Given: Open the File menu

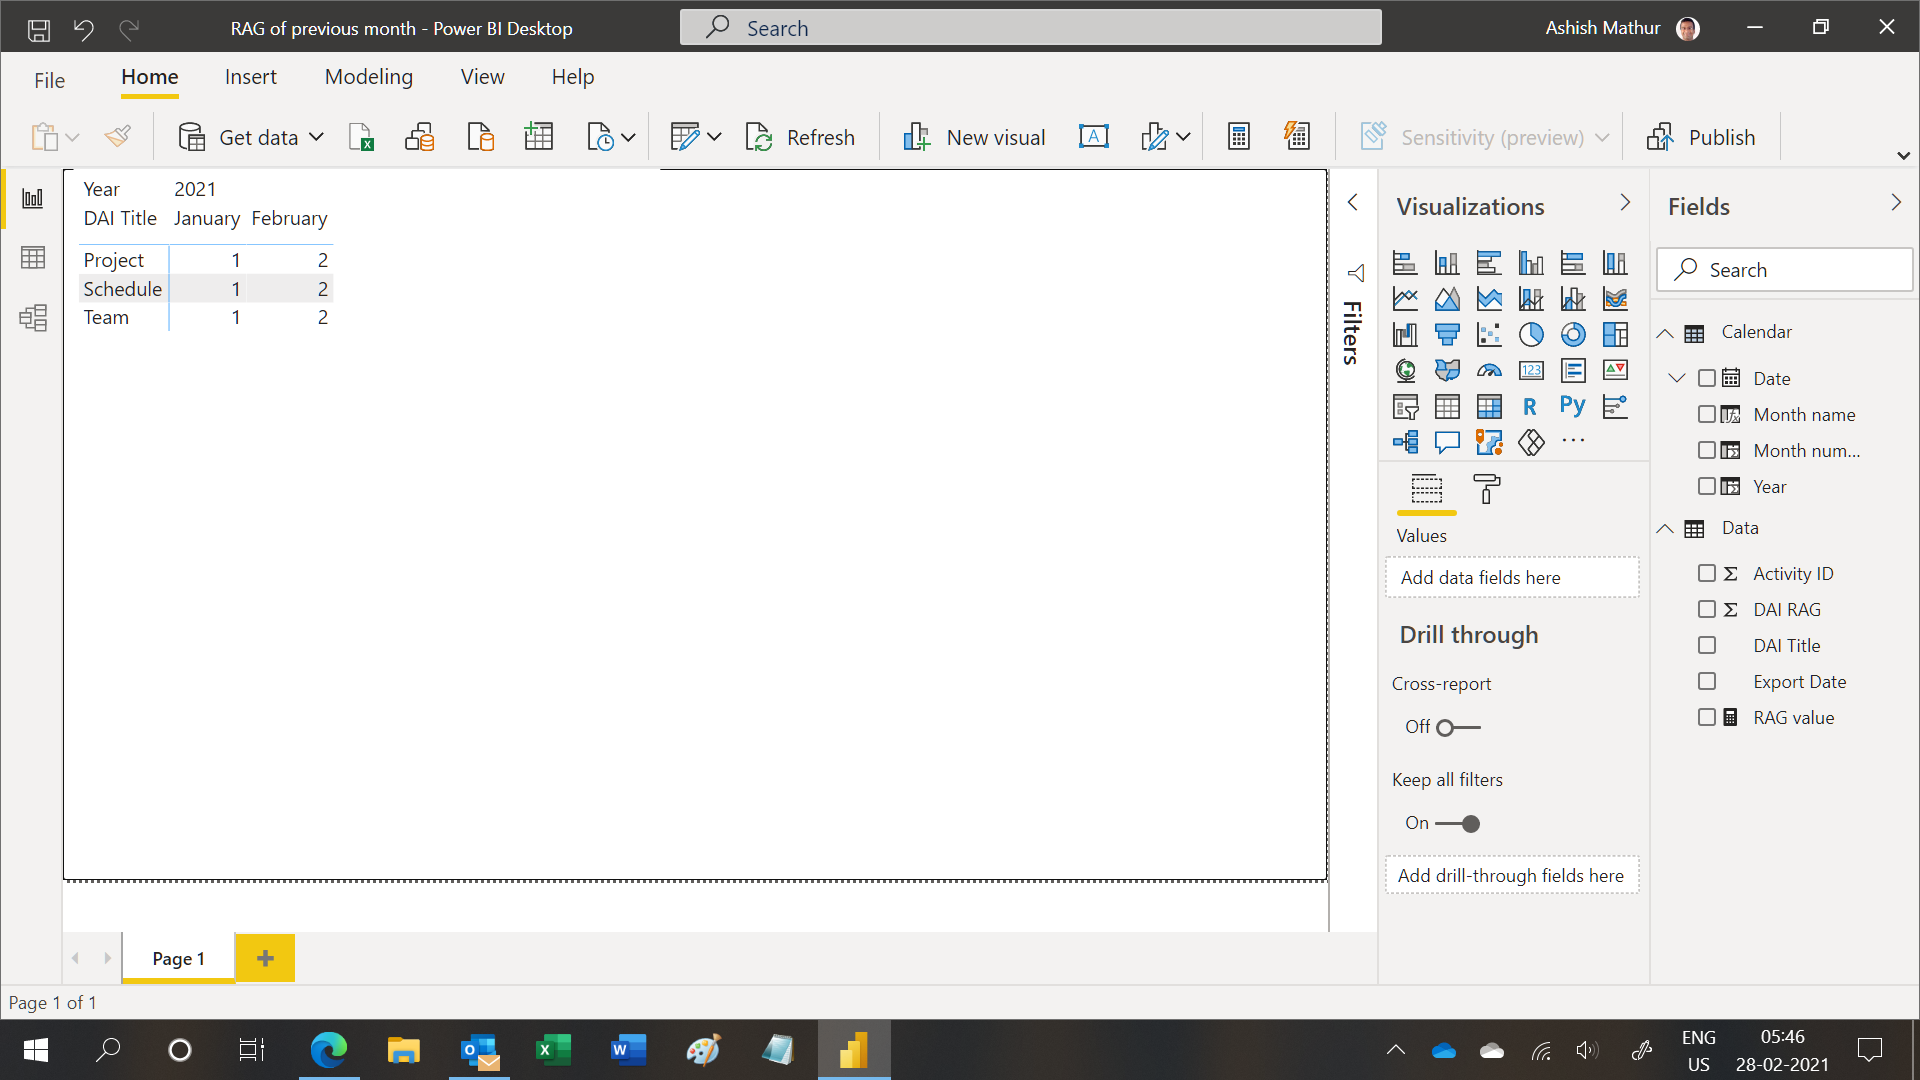Looking at the screenshot, I should click(49, 80).
